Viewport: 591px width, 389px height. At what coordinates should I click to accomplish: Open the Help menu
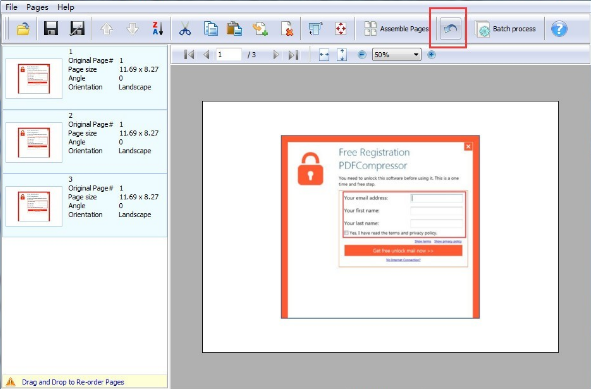66,7
